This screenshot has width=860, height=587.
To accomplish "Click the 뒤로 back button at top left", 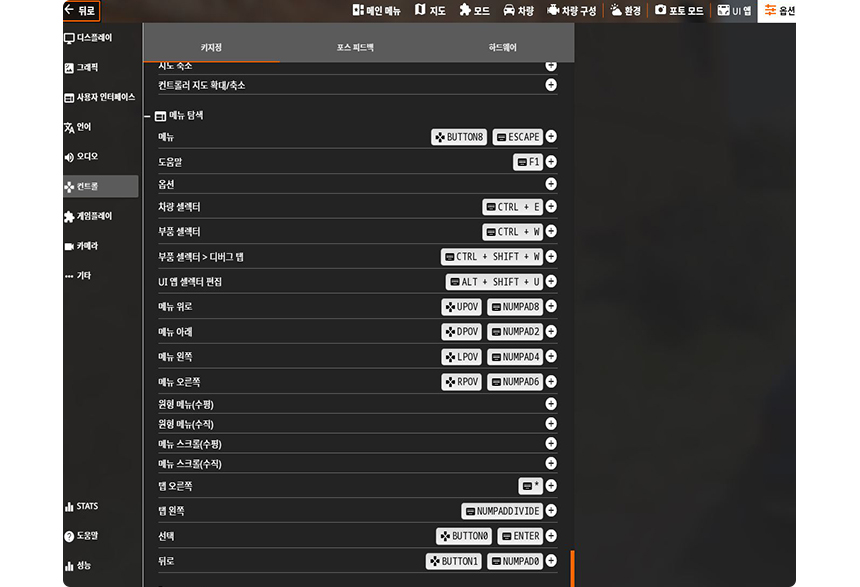I will (x=81, y=10).
